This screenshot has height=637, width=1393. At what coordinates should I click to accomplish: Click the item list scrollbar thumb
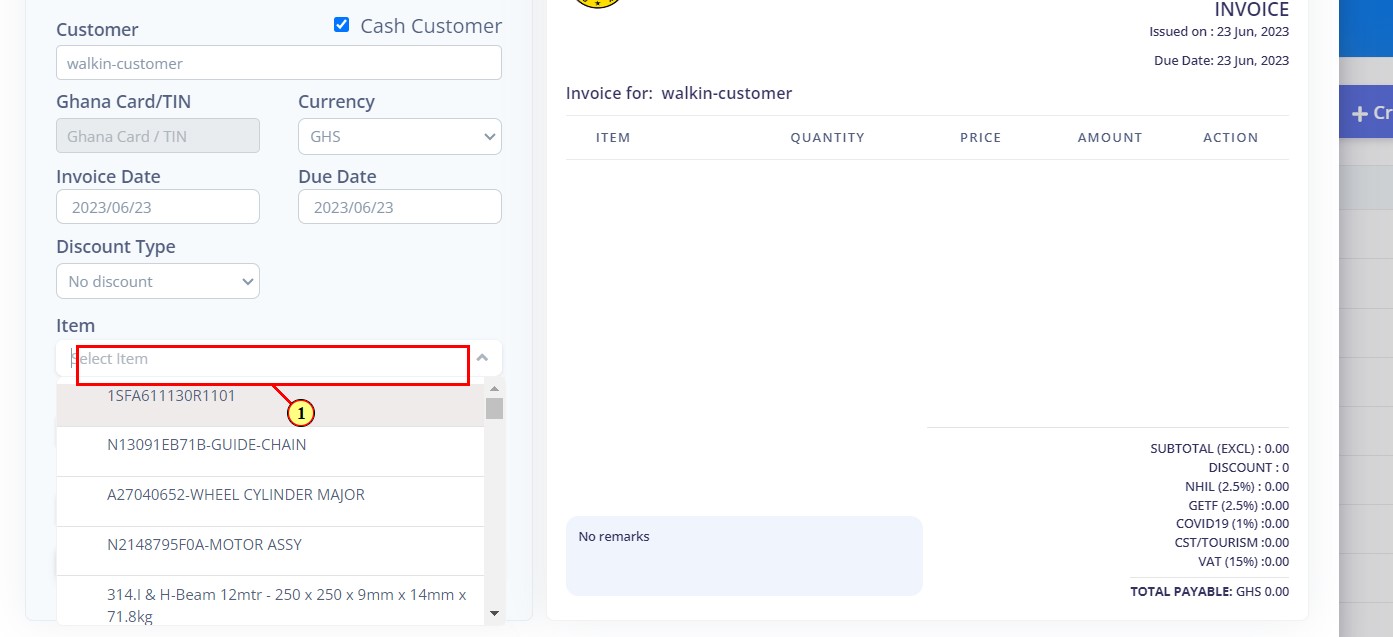(494, 408)
